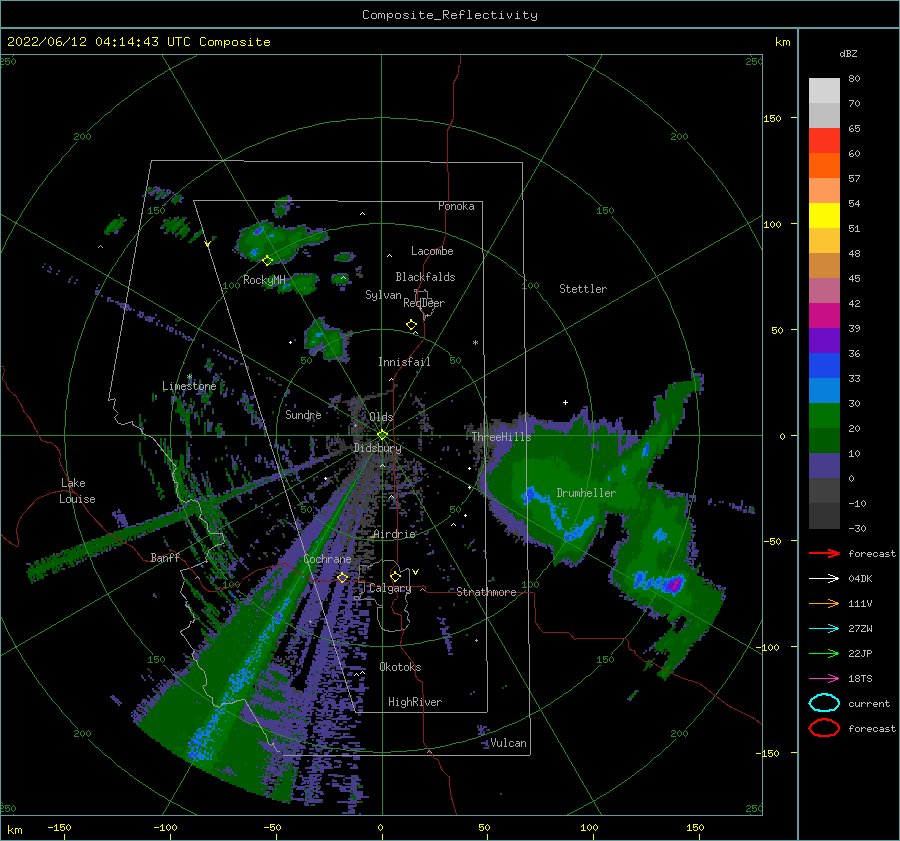Viewport: 900px width, 841px height.
Task: Click the Ponoka city label
Action: (x=456, y=206)
